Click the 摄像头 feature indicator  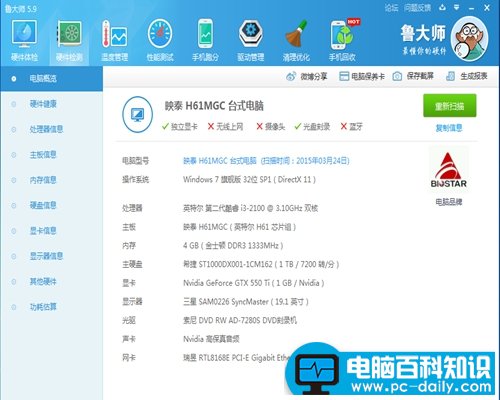pos(271,127)
